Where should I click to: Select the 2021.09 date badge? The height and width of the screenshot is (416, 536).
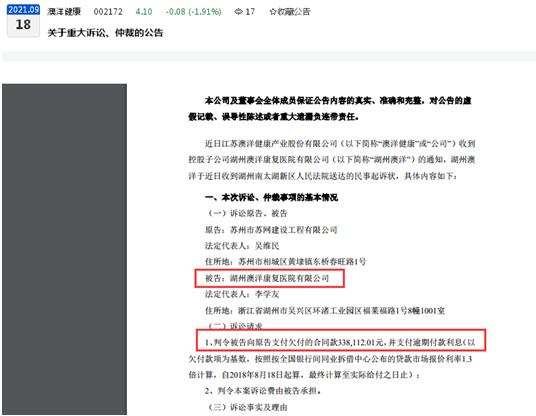pos(23,10)
